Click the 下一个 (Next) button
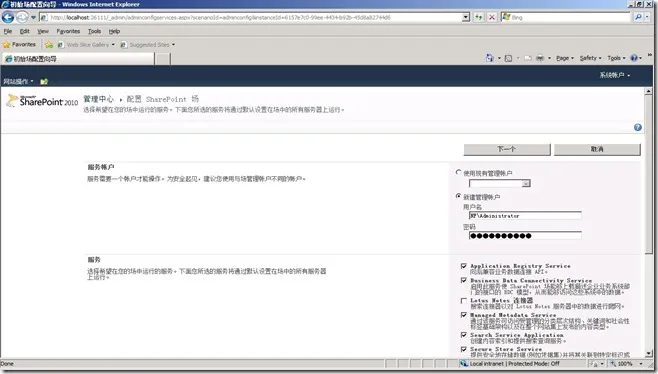658x374 pixels. point(507,149)
